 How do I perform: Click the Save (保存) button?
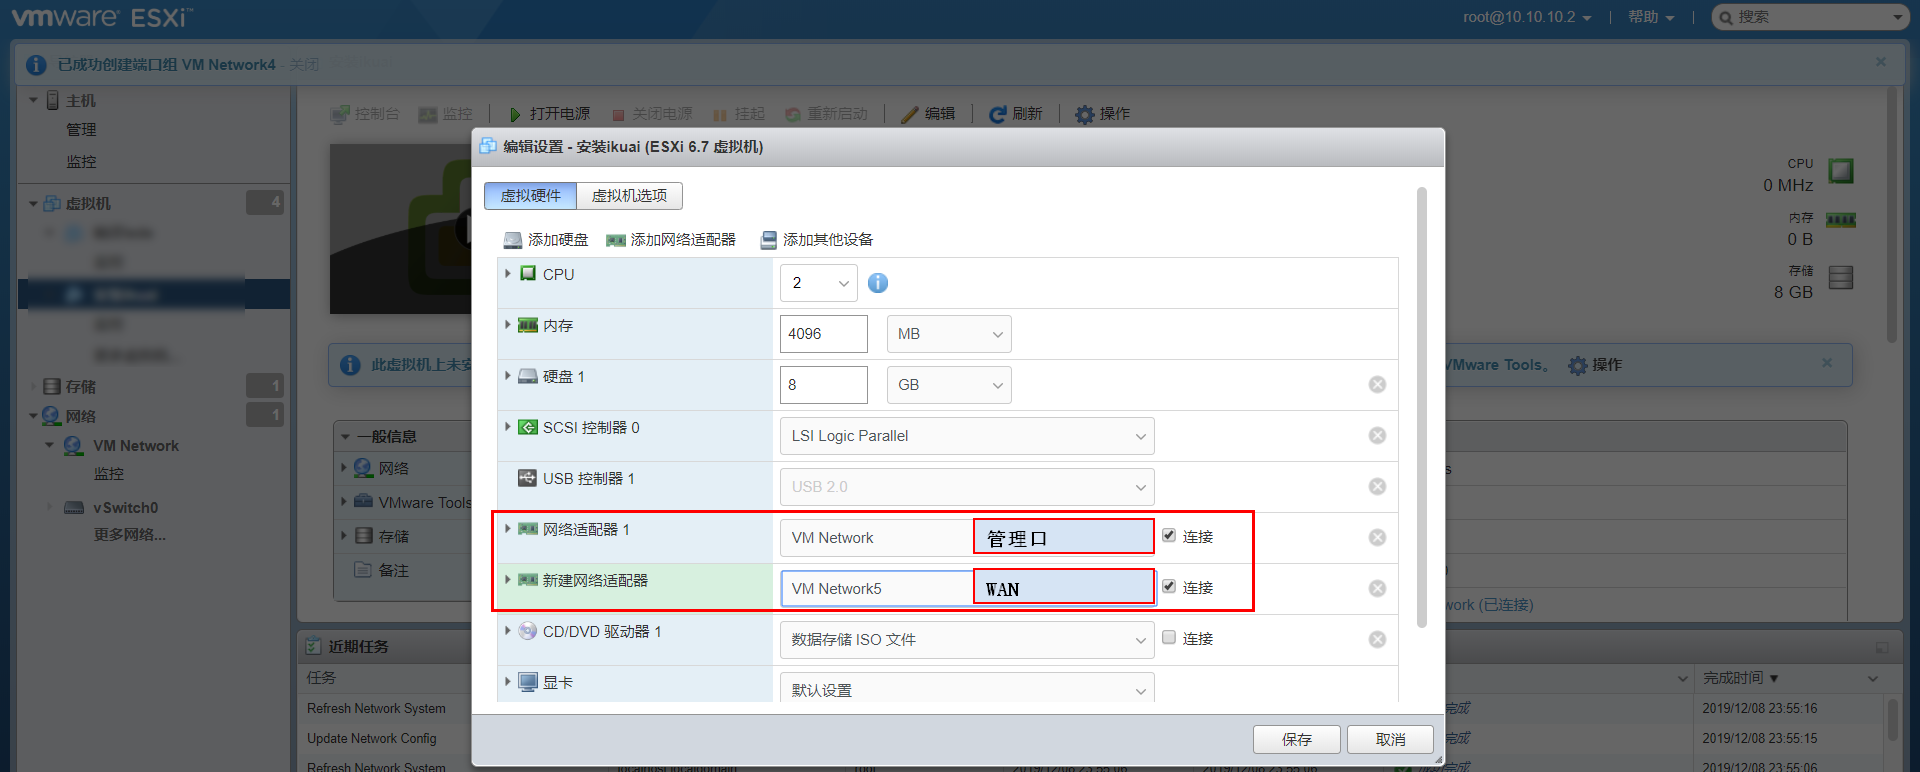[1297, 739]
